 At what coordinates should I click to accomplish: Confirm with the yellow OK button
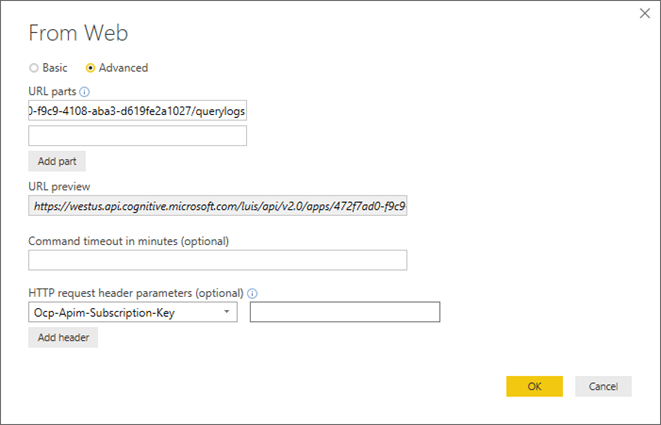[534, 386]
